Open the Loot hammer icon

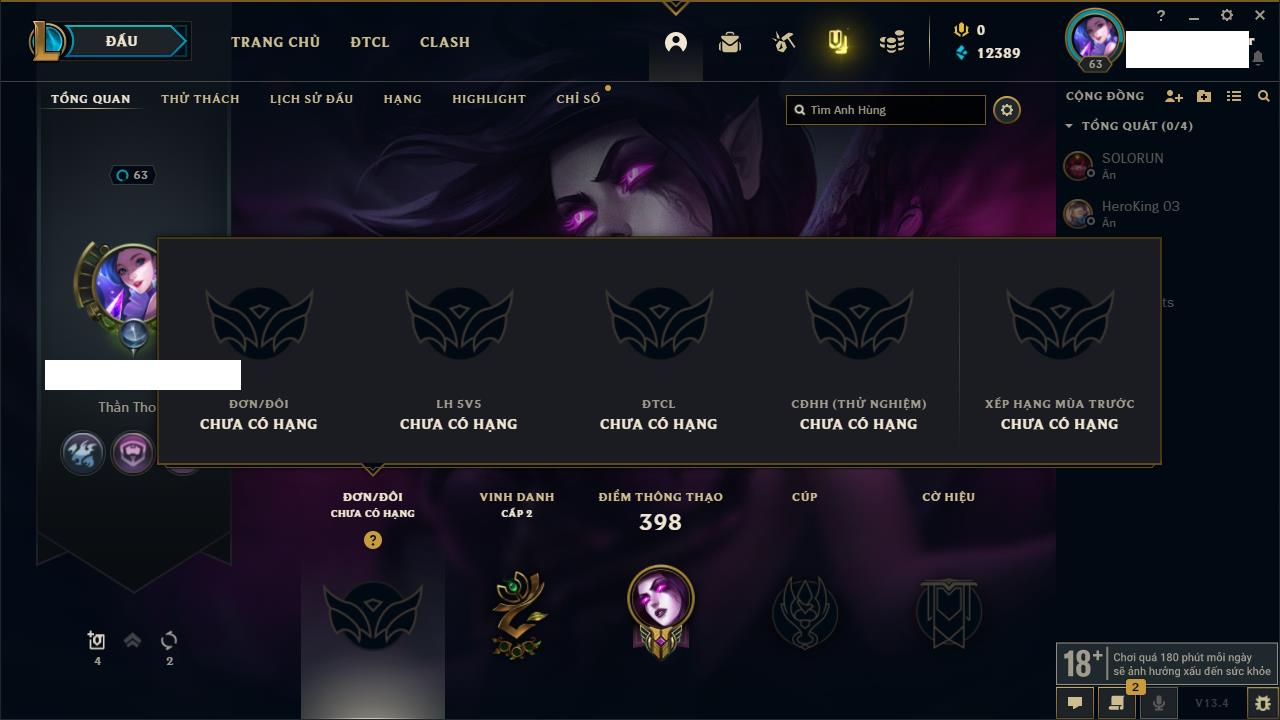pos(784,42)
